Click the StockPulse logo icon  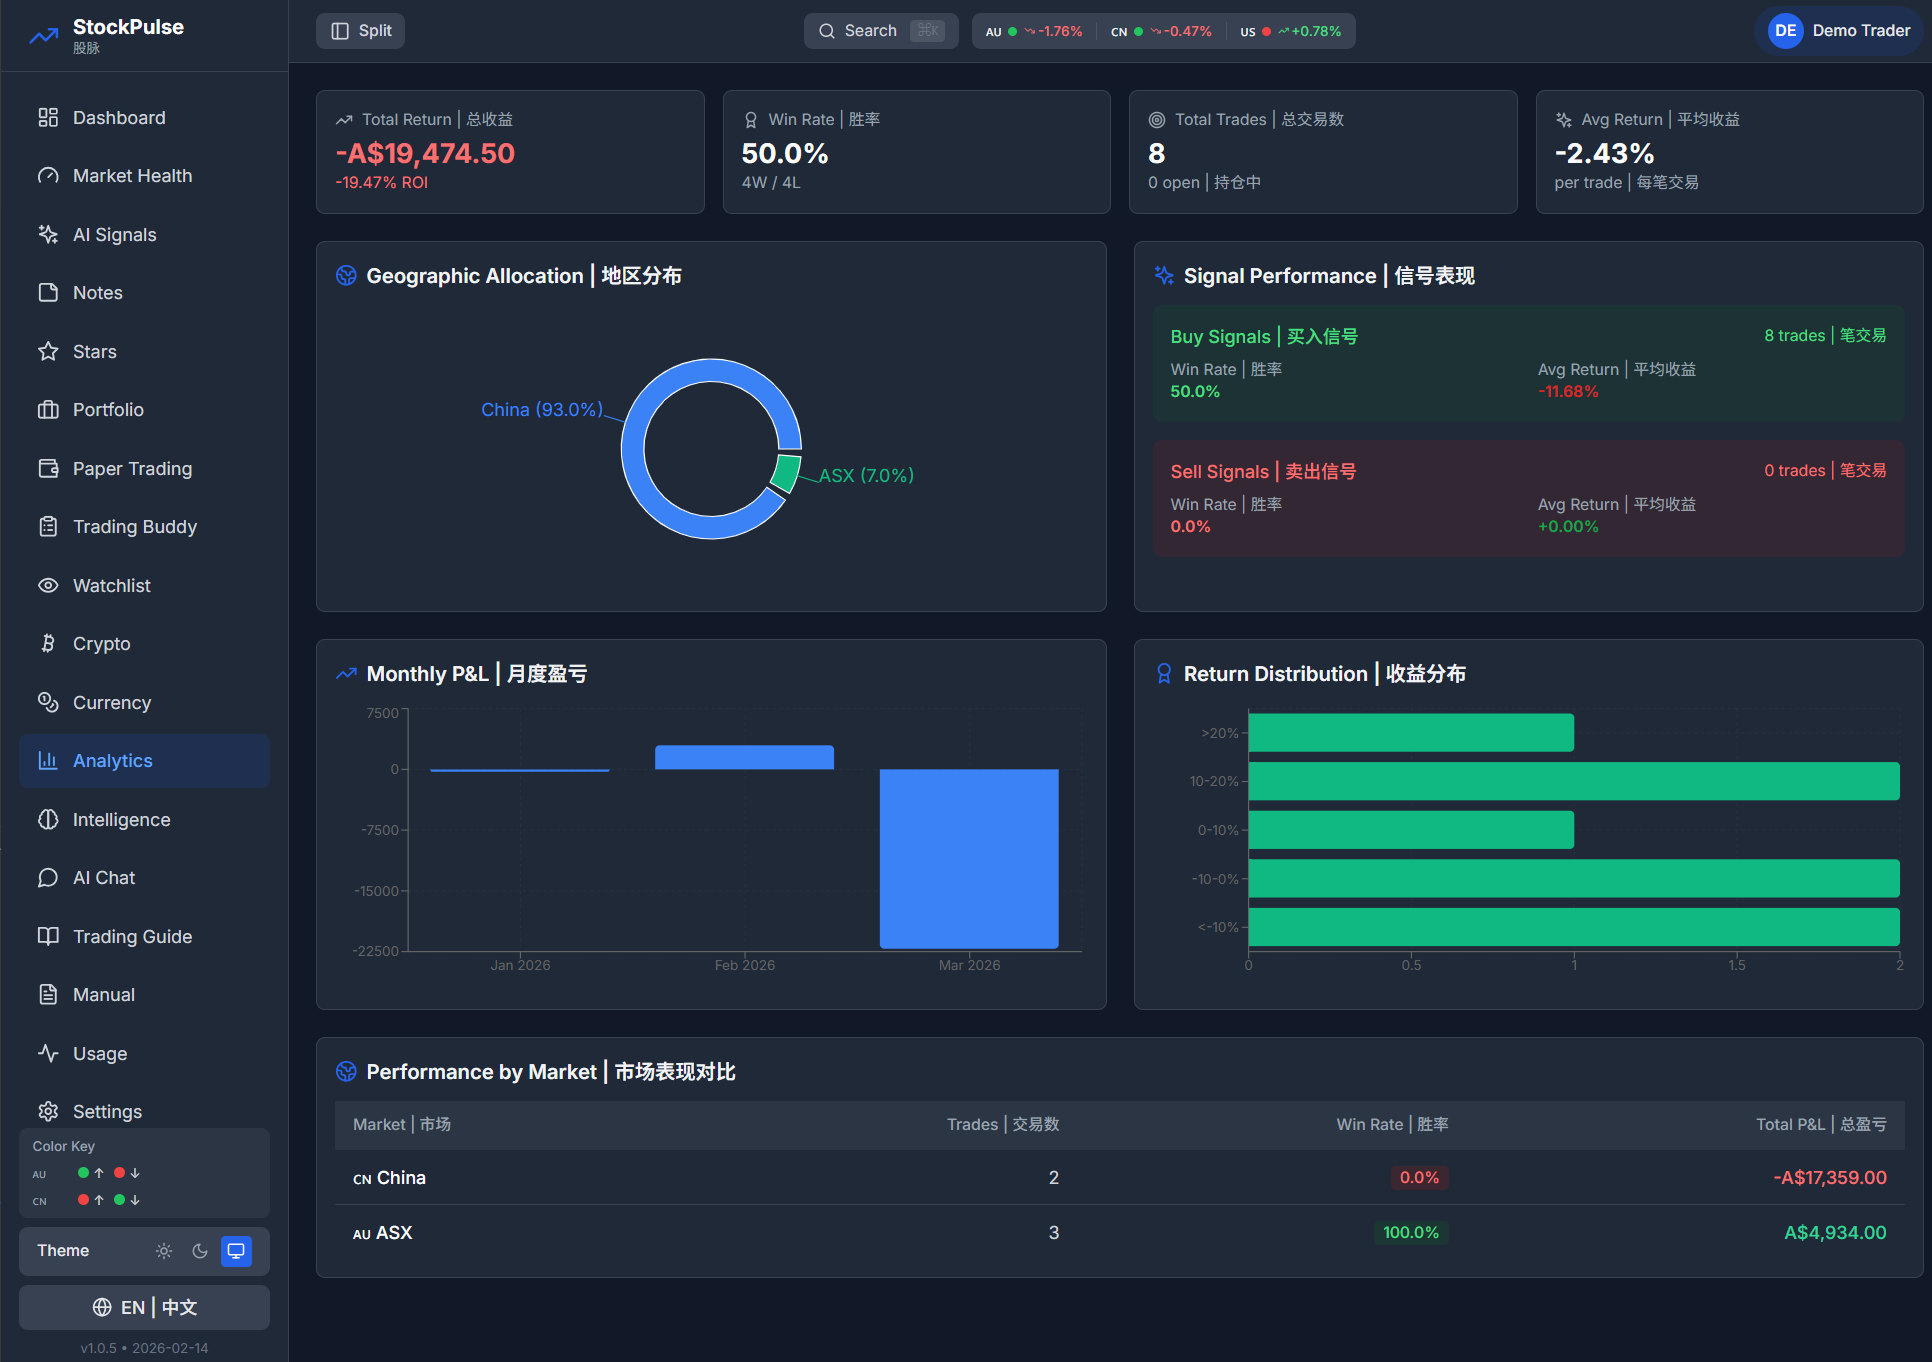44,36
